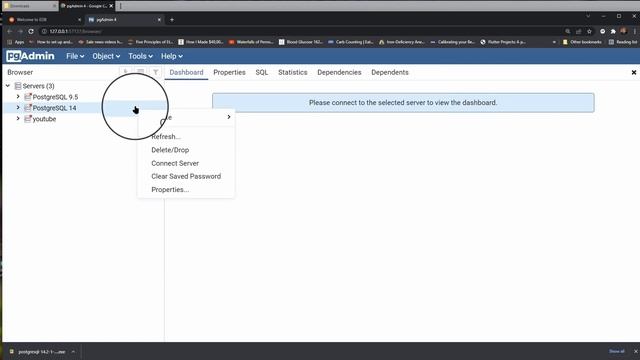The width and height of the screenshot is (640, 360).
Task: Switch to the SQL tab
Action: 262,72
